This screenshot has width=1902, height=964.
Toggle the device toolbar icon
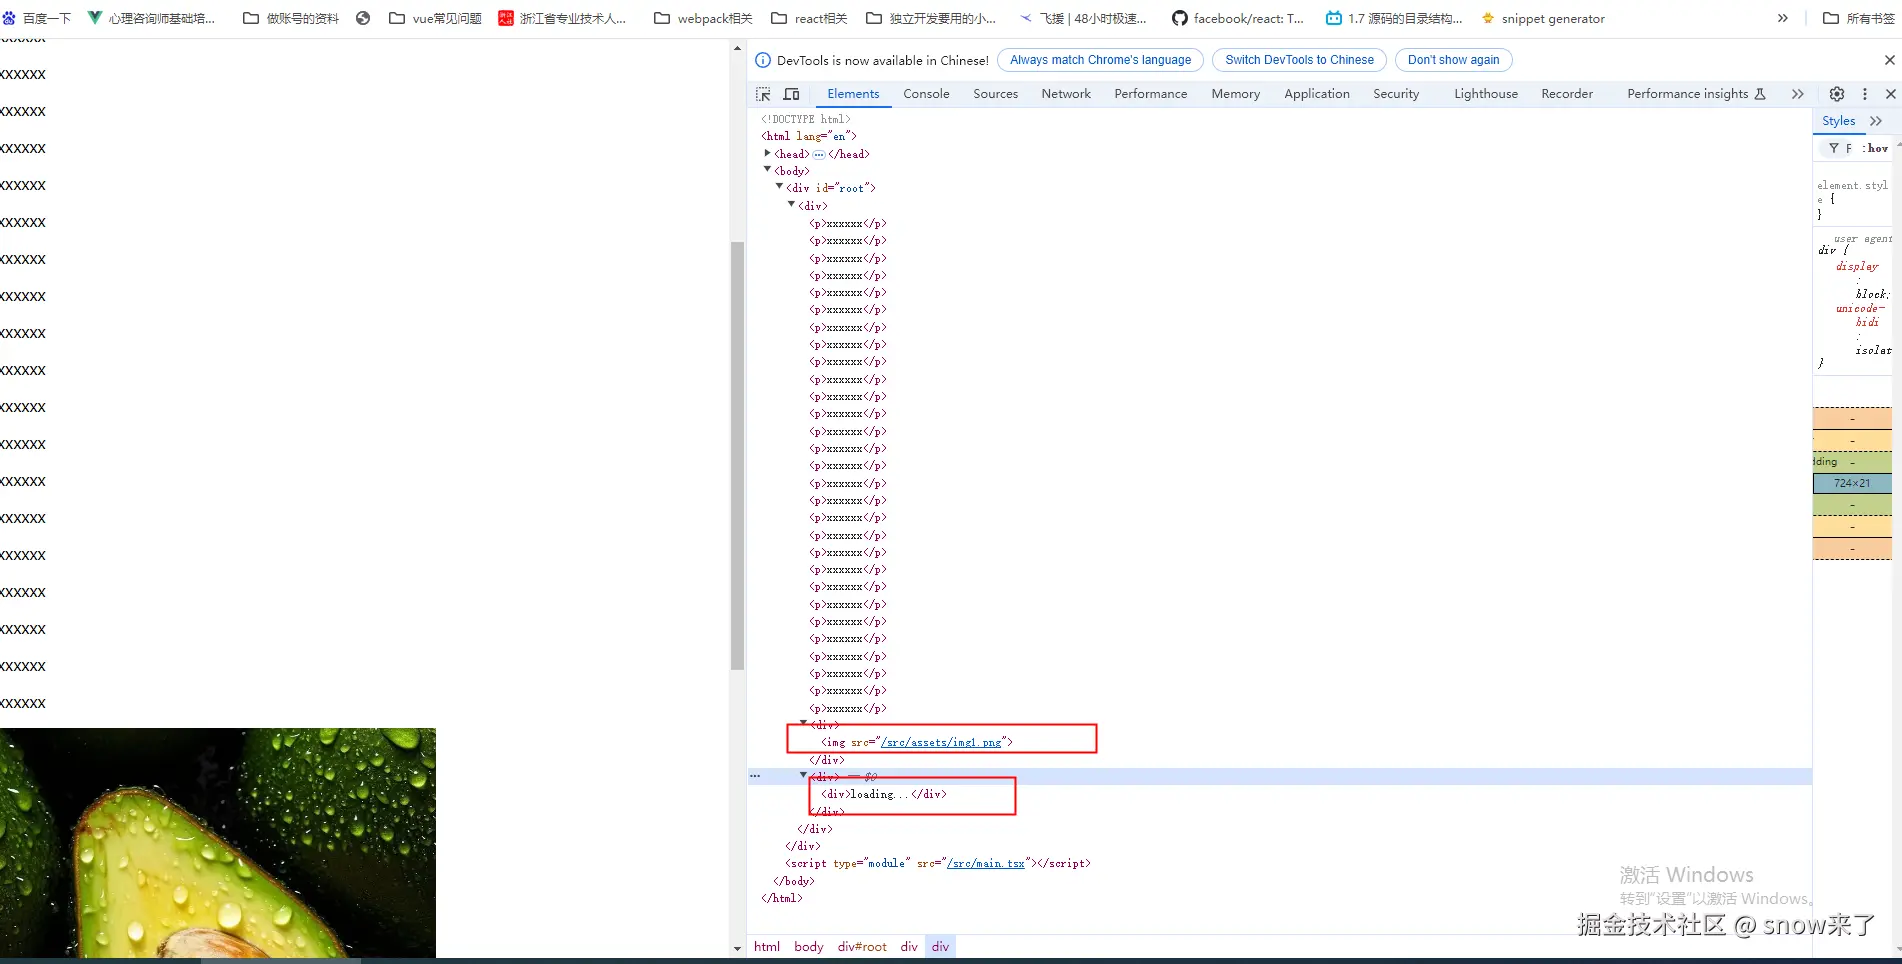[x=791, y=94]
